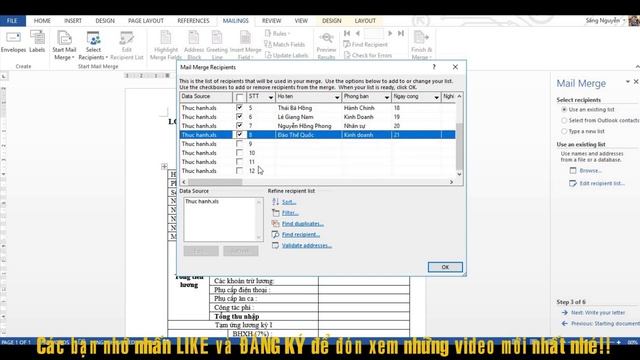640x360 pixels.
Task: Switch to INSERT tab
Action: tap(73, 20)
